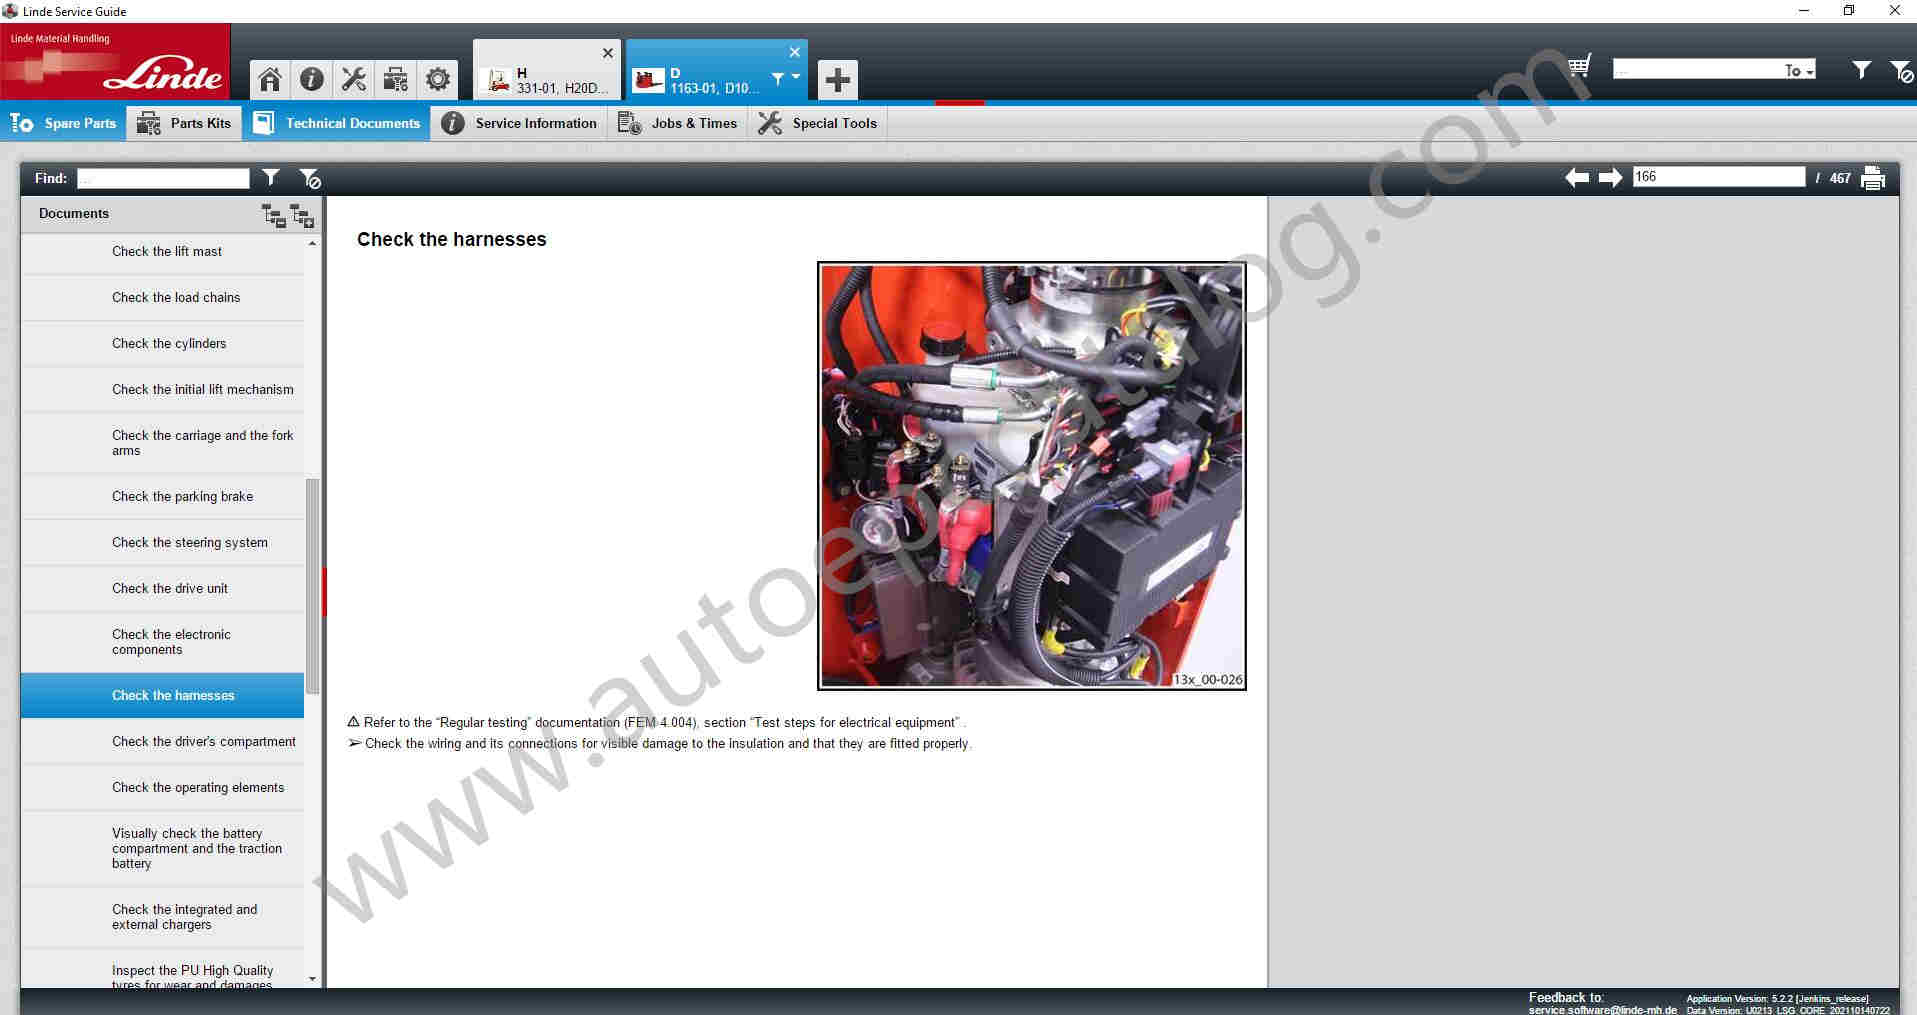Open the Special Tools tab

tap(817, 123)
